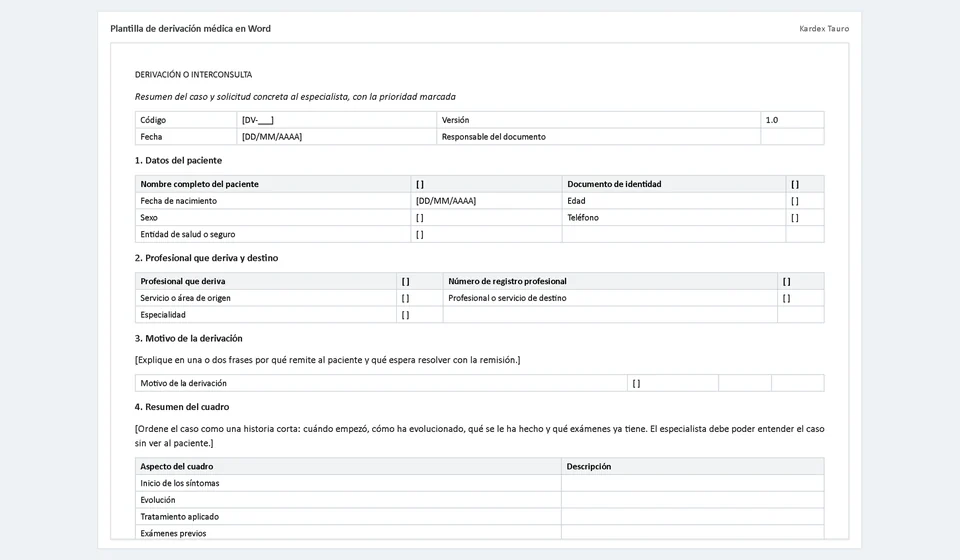Click the '4. Resumen del cuadro' heading
Screen dimensions: 960x560
click(x=182, y=407)
